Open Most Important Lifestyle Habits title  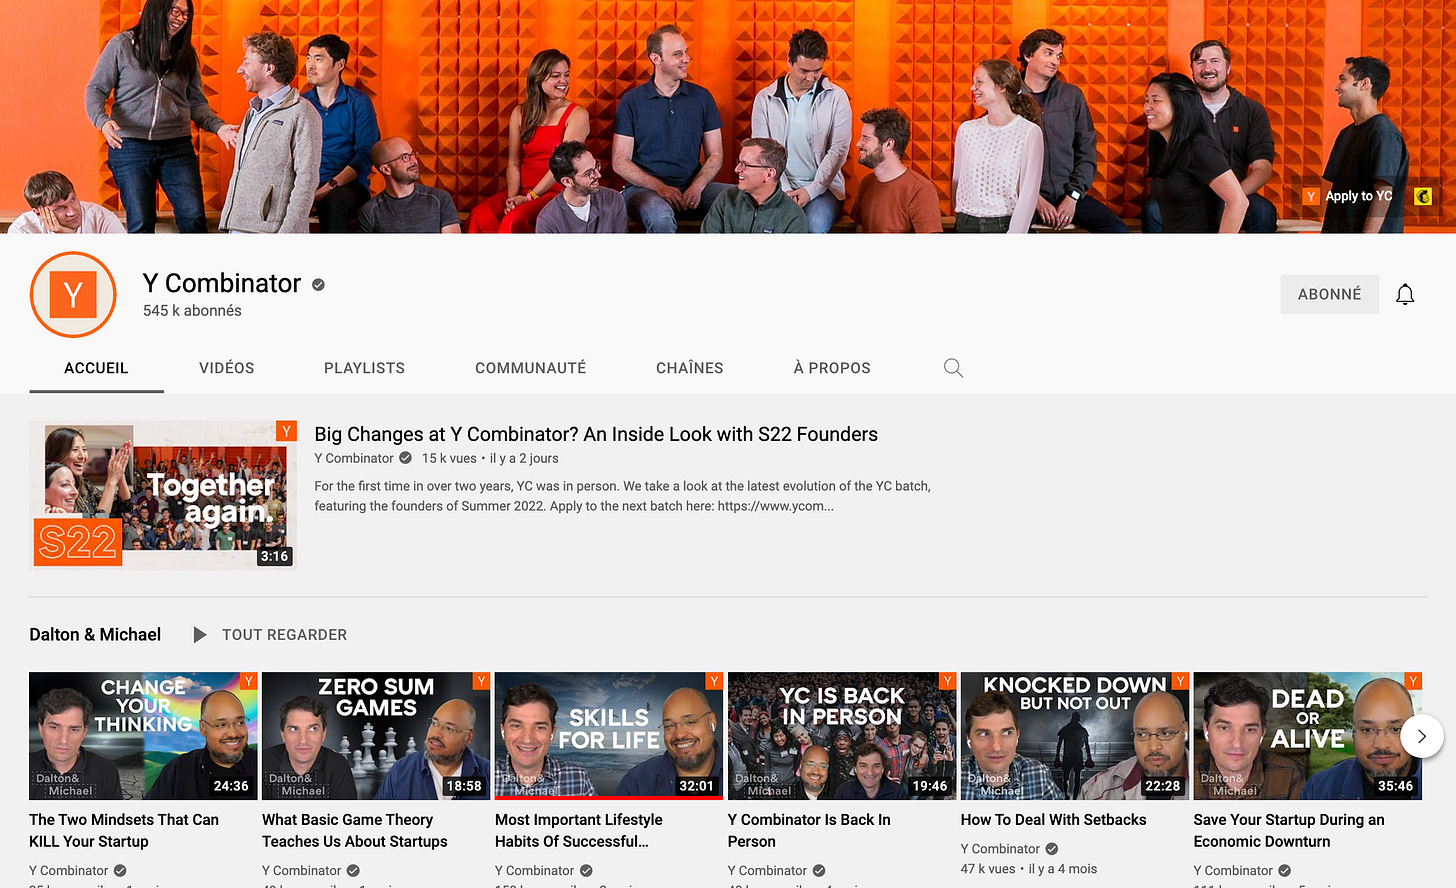tap(579, 831)
